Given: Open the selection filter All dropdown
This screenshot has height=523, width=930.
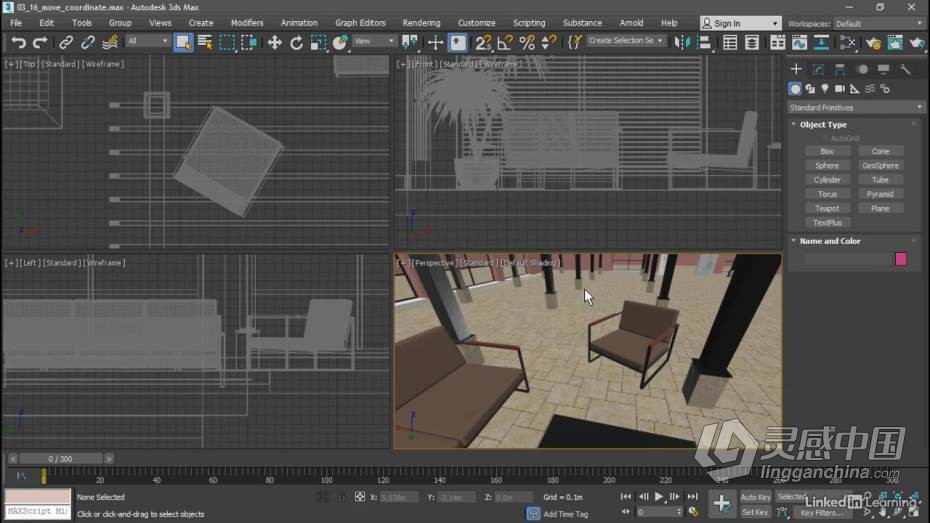Looking at the screenshot, I should 147,41.
